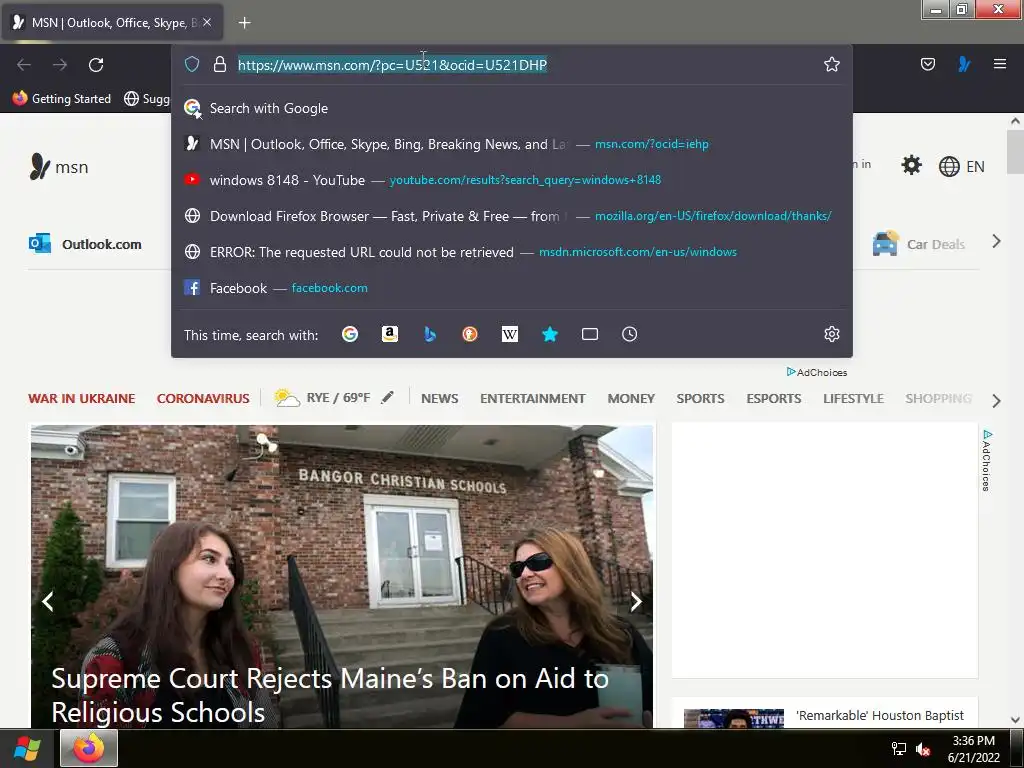Open the clock showing 3:36 PM
1024x768 pixels.
974,748
